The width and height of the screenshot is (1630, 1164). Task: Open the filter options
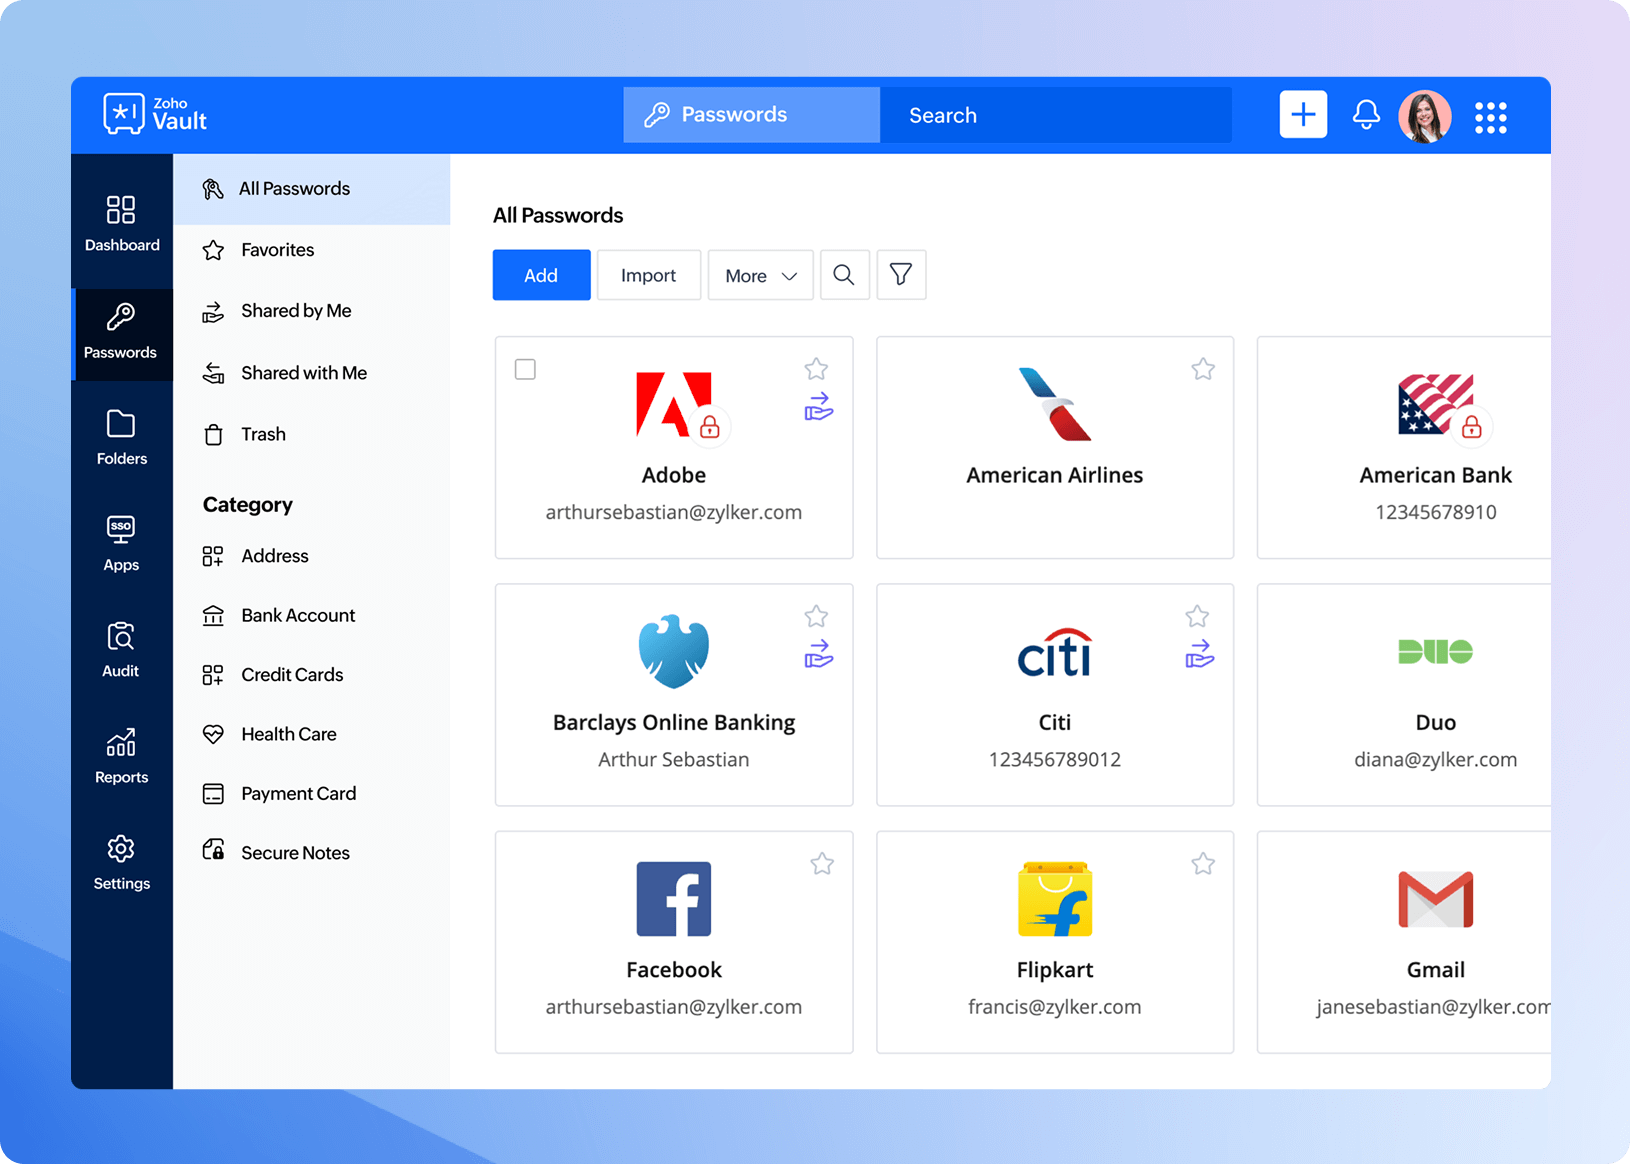click(901, 275)
